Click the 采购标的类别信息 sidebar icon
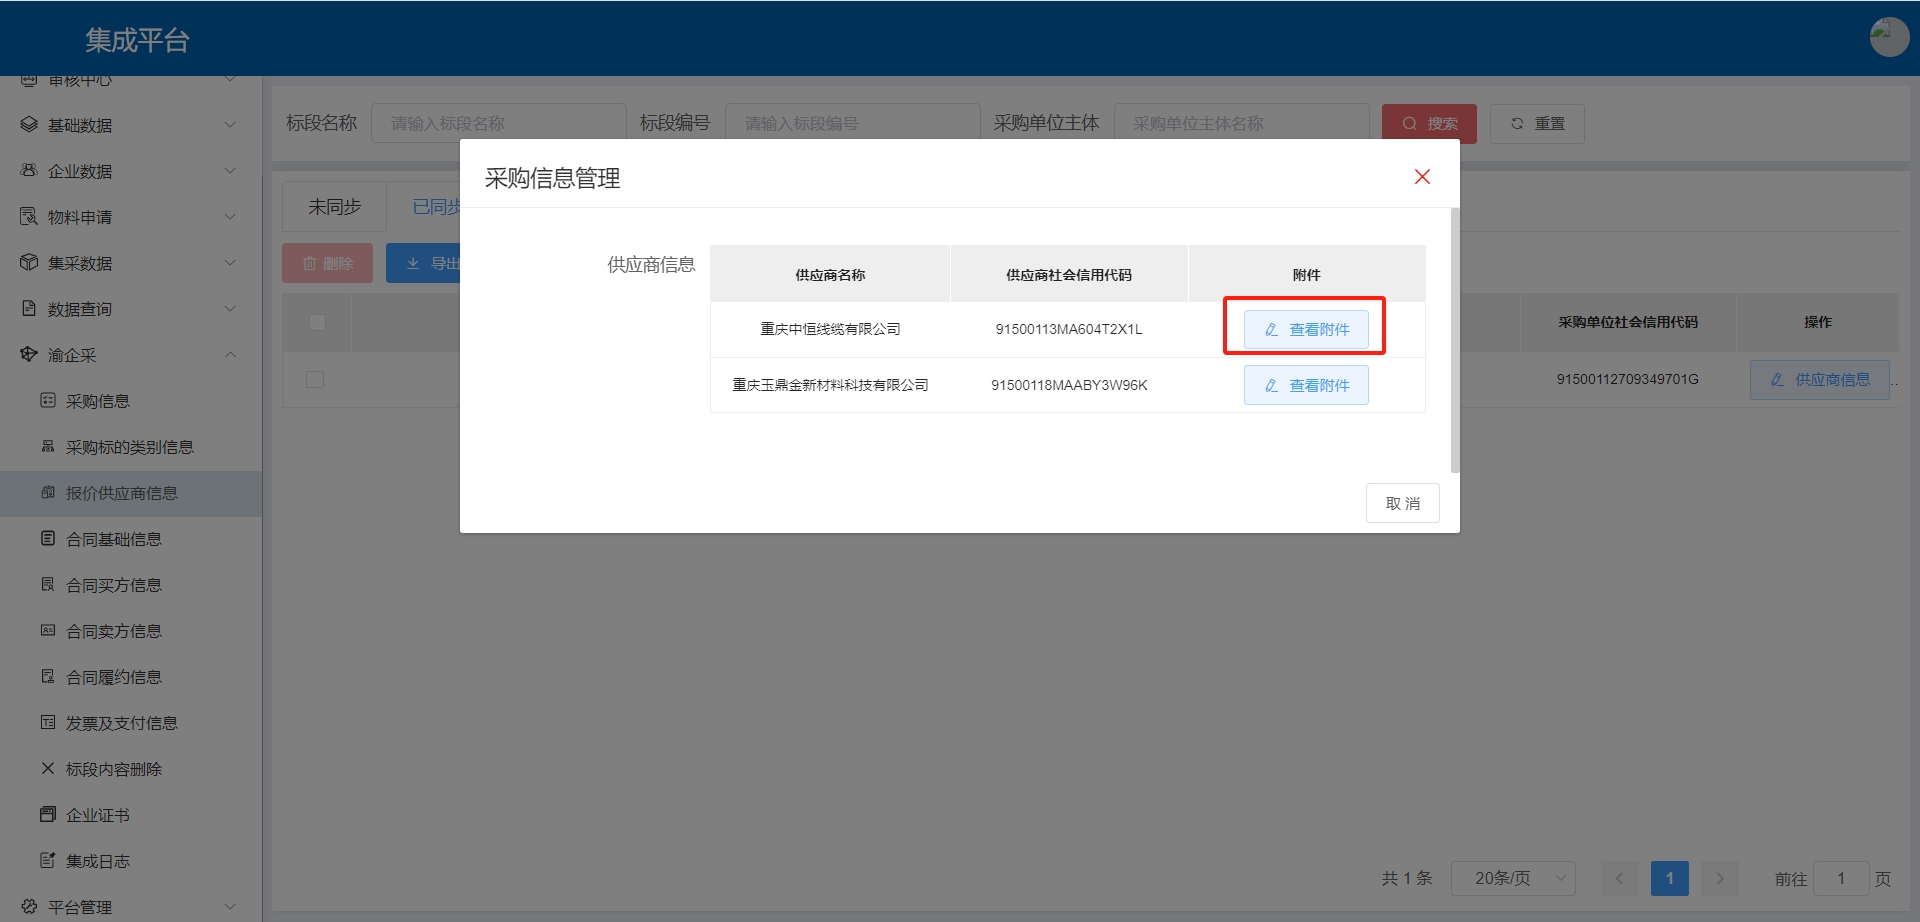The height and width of the screenshot is (922, 1920). (48, 446)
